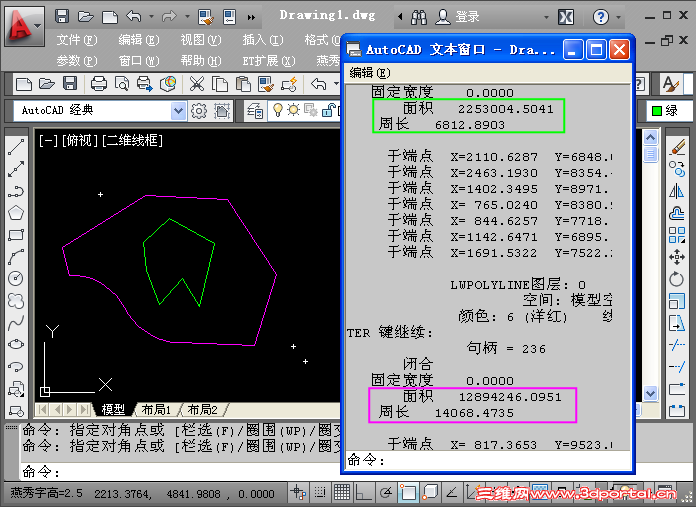Select the Construction Line tool
Image resolution: width=696 pixels, height=507 pixels.
click(16, 169)
